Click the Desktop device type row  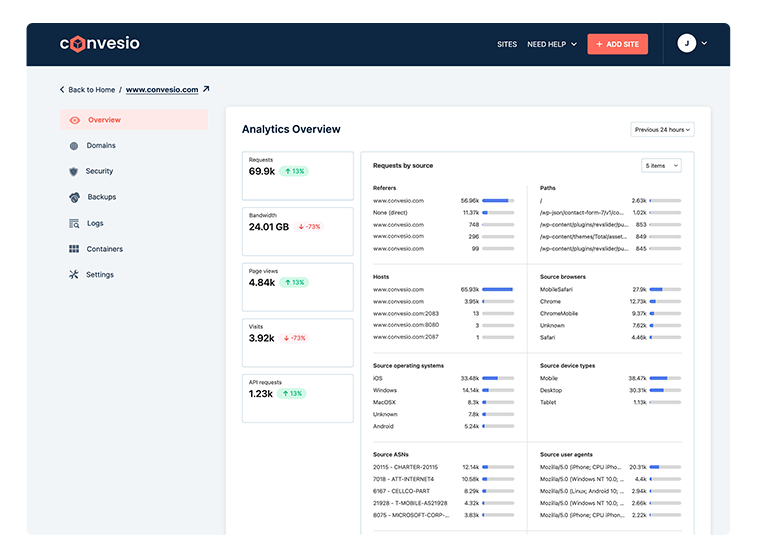pos(611,391)
